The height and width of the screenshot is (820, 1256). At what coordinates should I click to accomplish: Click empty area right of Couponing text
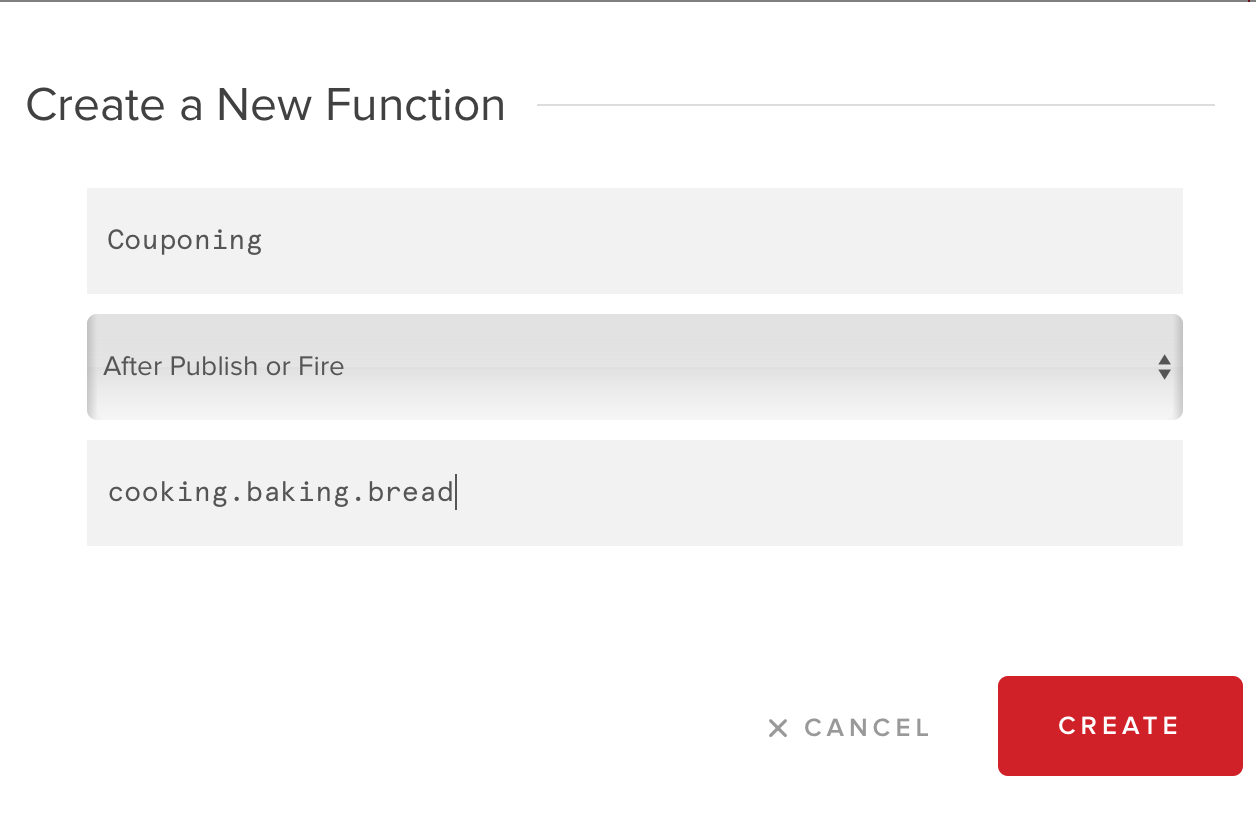(720, 241)
